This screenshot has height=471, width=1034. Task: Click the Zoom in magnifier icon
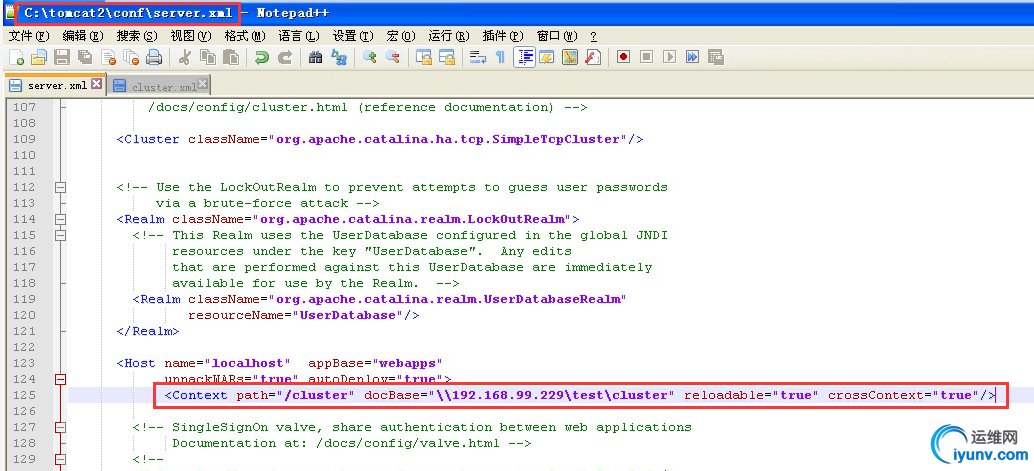pyautogui.click(x=369, y=57)
